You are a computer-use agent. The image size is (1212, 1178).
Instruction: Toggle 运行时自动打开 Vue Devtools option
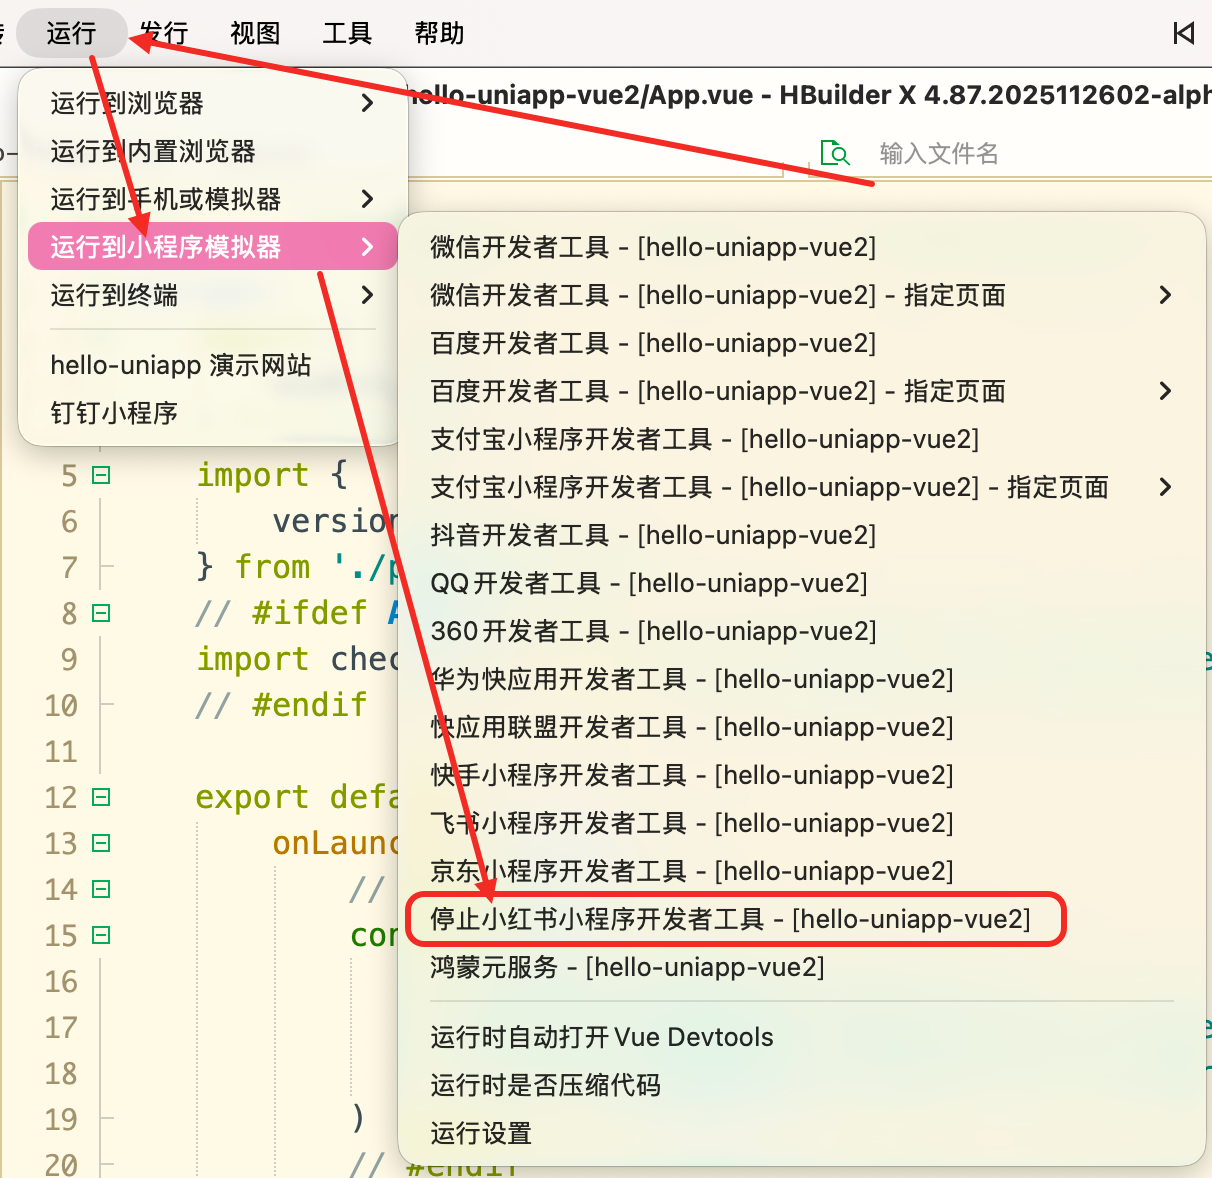602,1037
